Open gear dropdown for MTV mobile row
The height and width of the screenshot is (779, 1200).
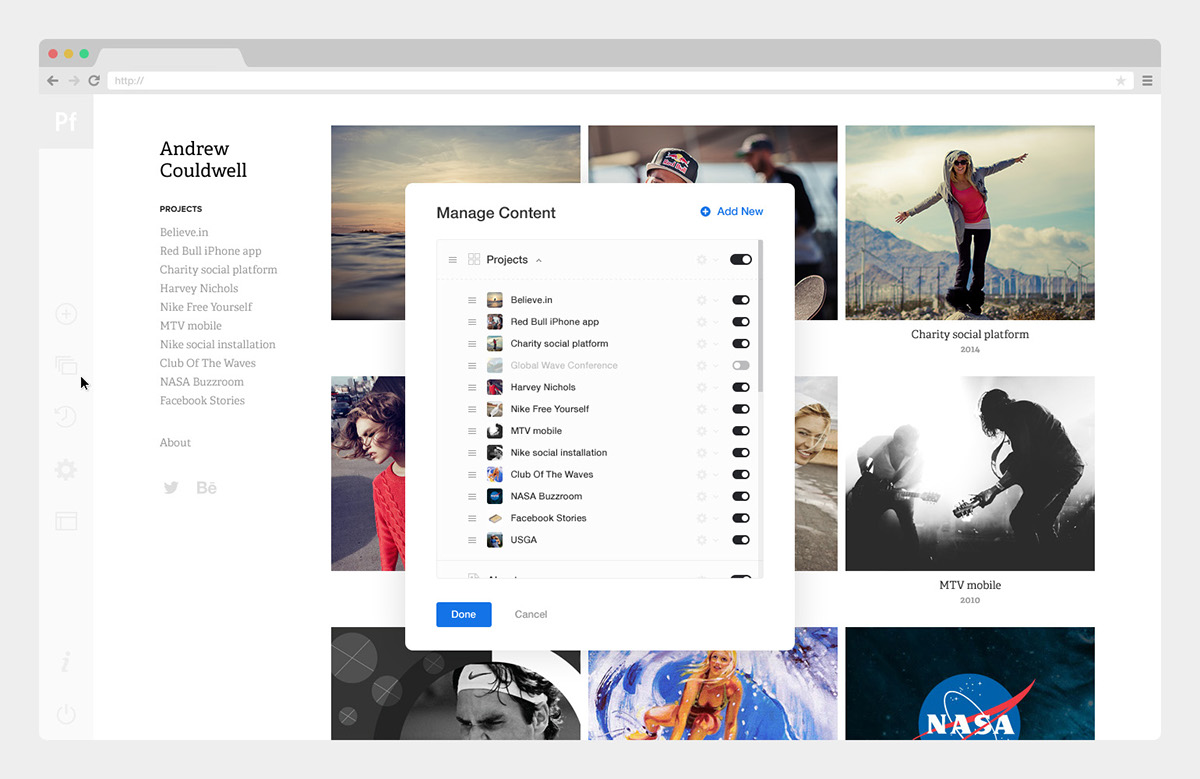click(x=707, y=431)
